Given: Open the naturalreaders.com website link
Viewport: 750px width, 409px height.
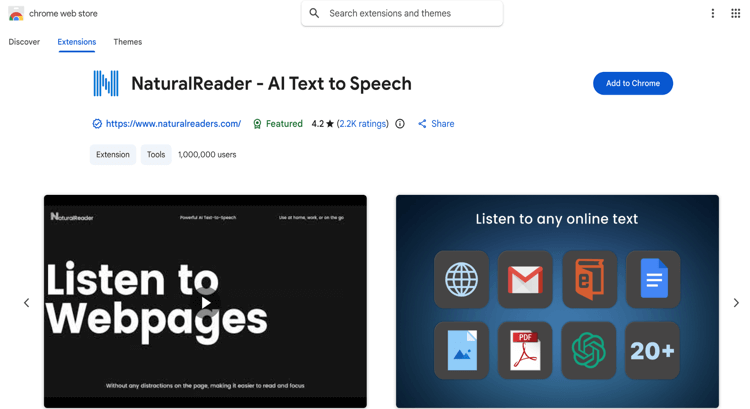Looking at the screenshot, I should coord(173,124).
